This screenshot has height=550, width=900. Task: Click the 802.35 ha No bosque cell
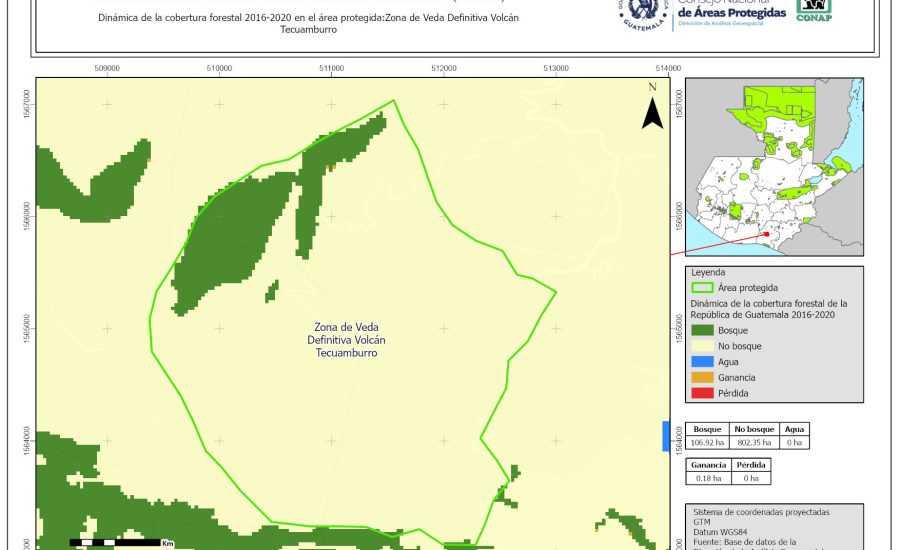coord(755,441)
